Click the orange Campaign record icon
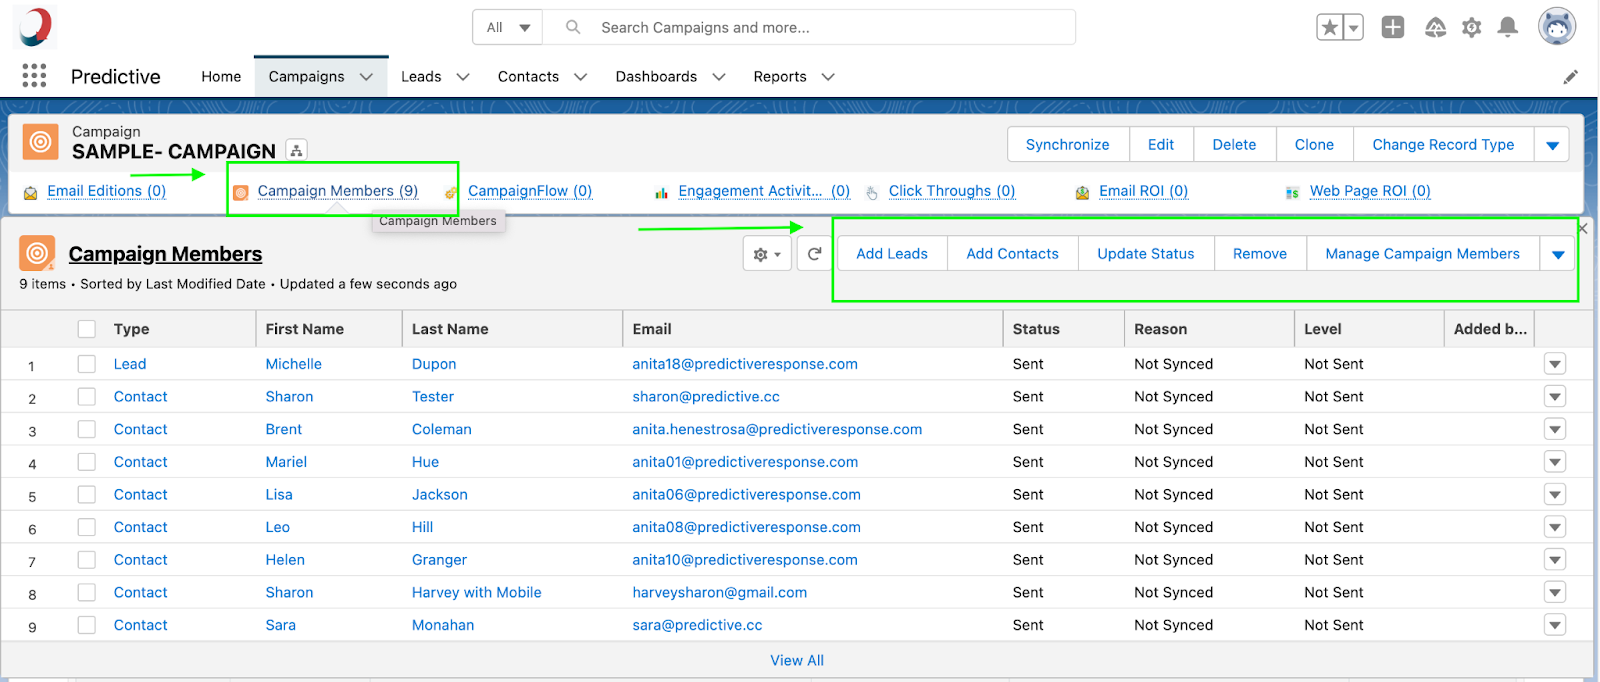 tap(40, 143)
